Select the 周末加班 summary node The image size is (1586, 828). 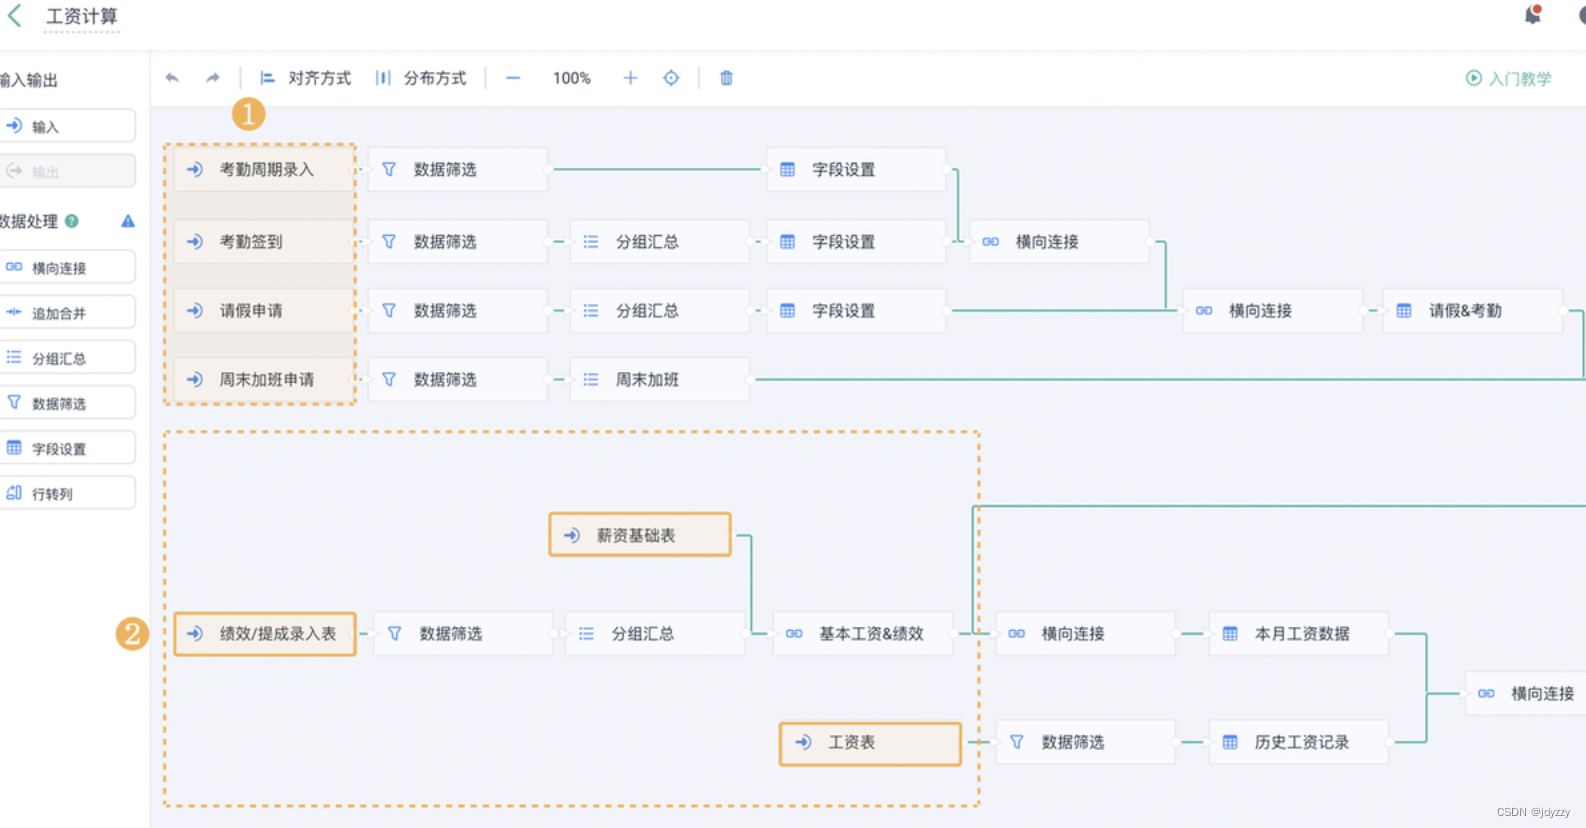[x=660, y=380]
